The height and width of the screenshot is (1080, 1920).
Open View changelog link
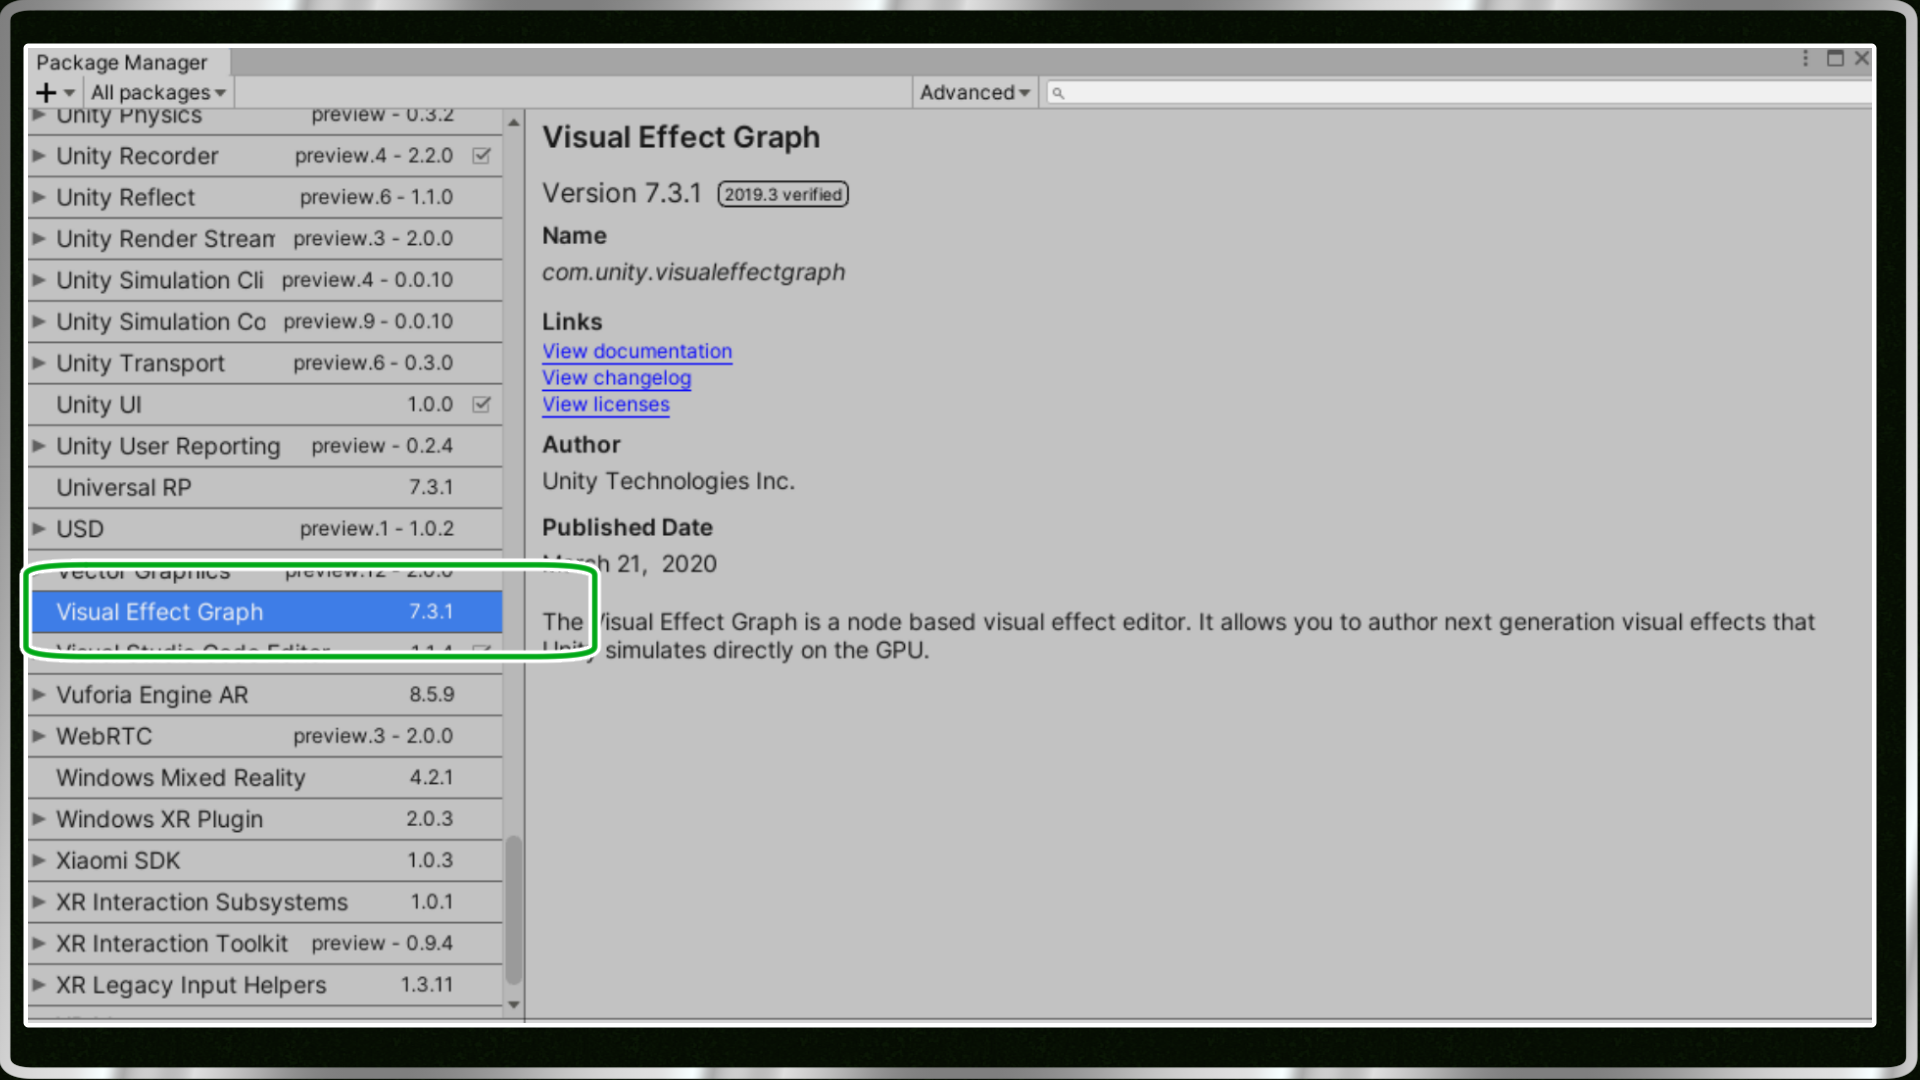pos(616,378)
